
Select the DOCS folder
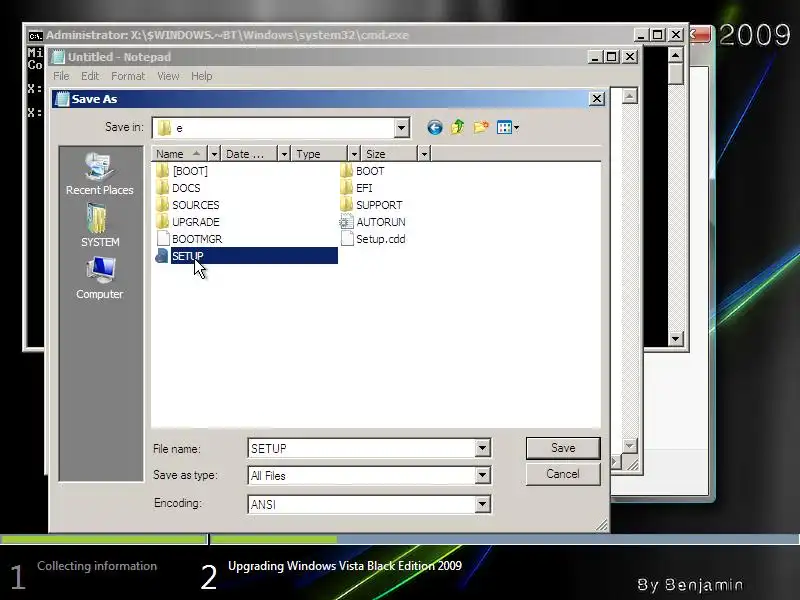tap(178, 188)
